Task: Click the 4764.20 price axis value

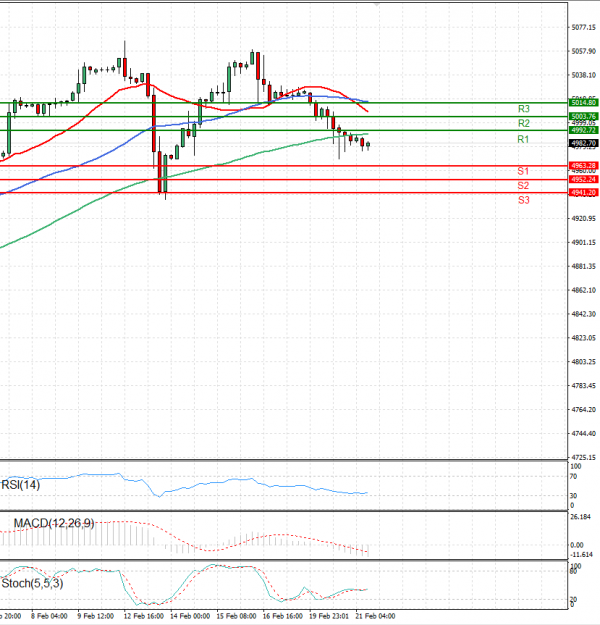Action: tap(584, 410)
